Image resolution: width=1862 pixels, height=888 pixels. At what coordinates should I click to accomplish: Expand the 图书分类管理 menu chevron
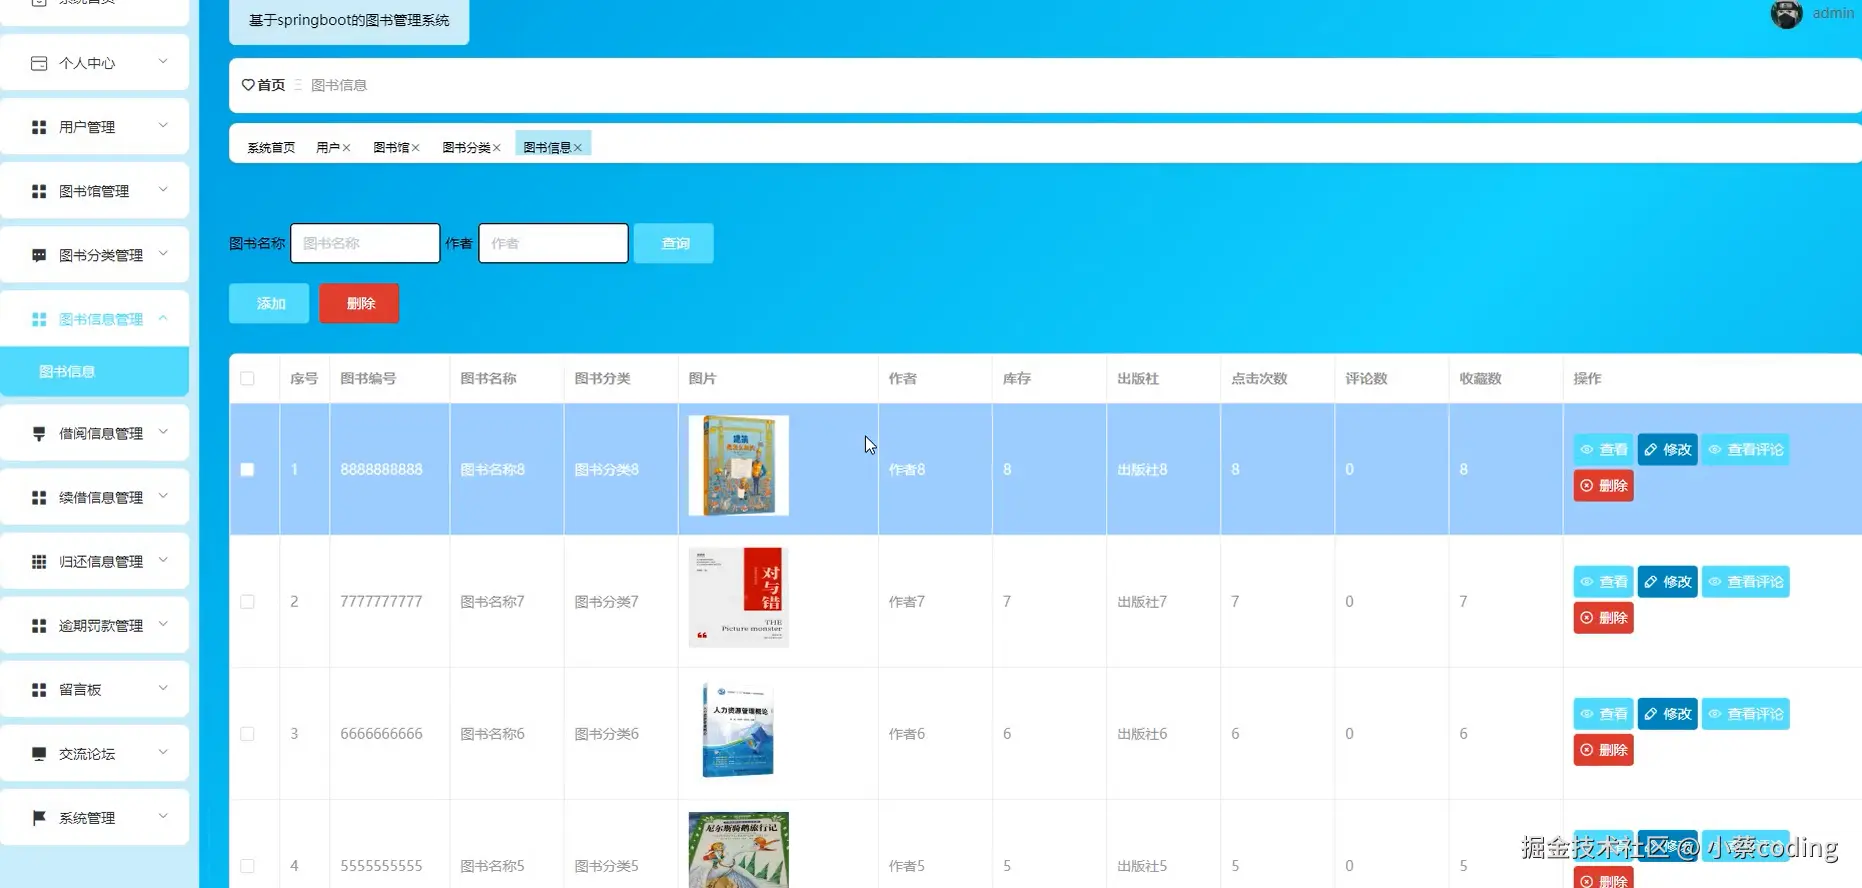(x=163, y=254)
